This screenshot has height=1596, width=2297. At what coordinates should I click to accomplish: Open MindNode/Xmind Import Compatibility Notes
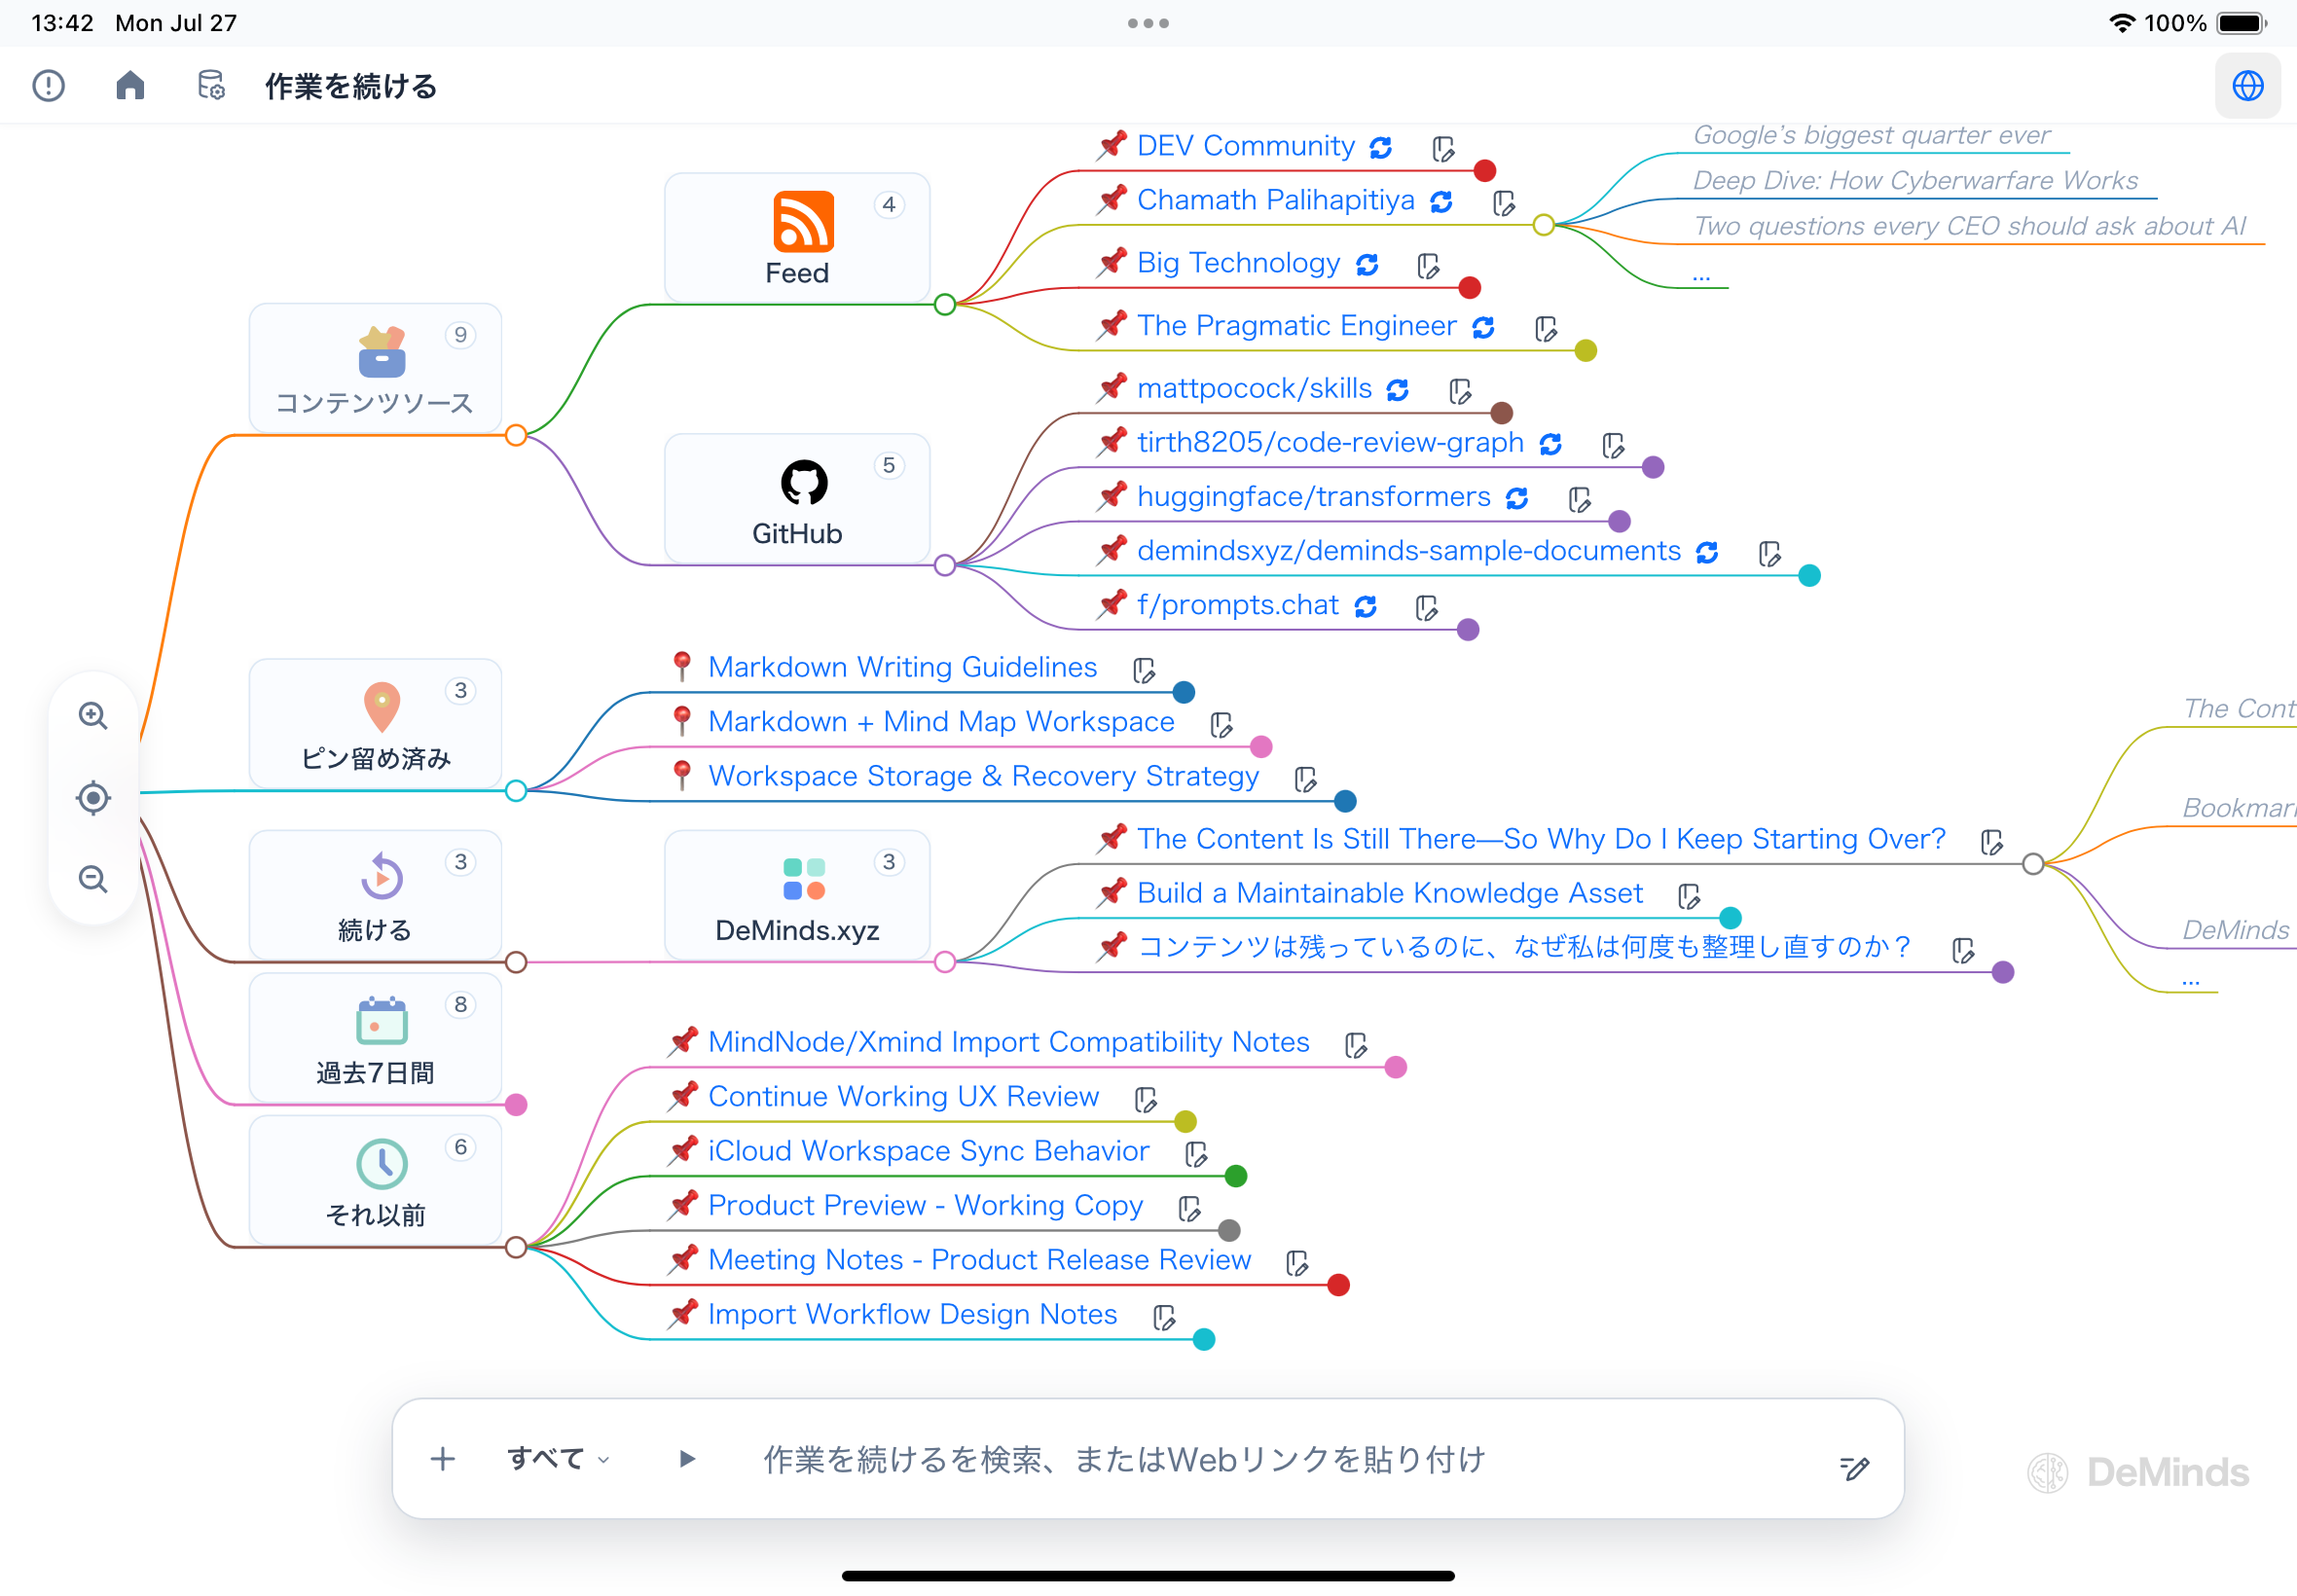point(1008,1042)
